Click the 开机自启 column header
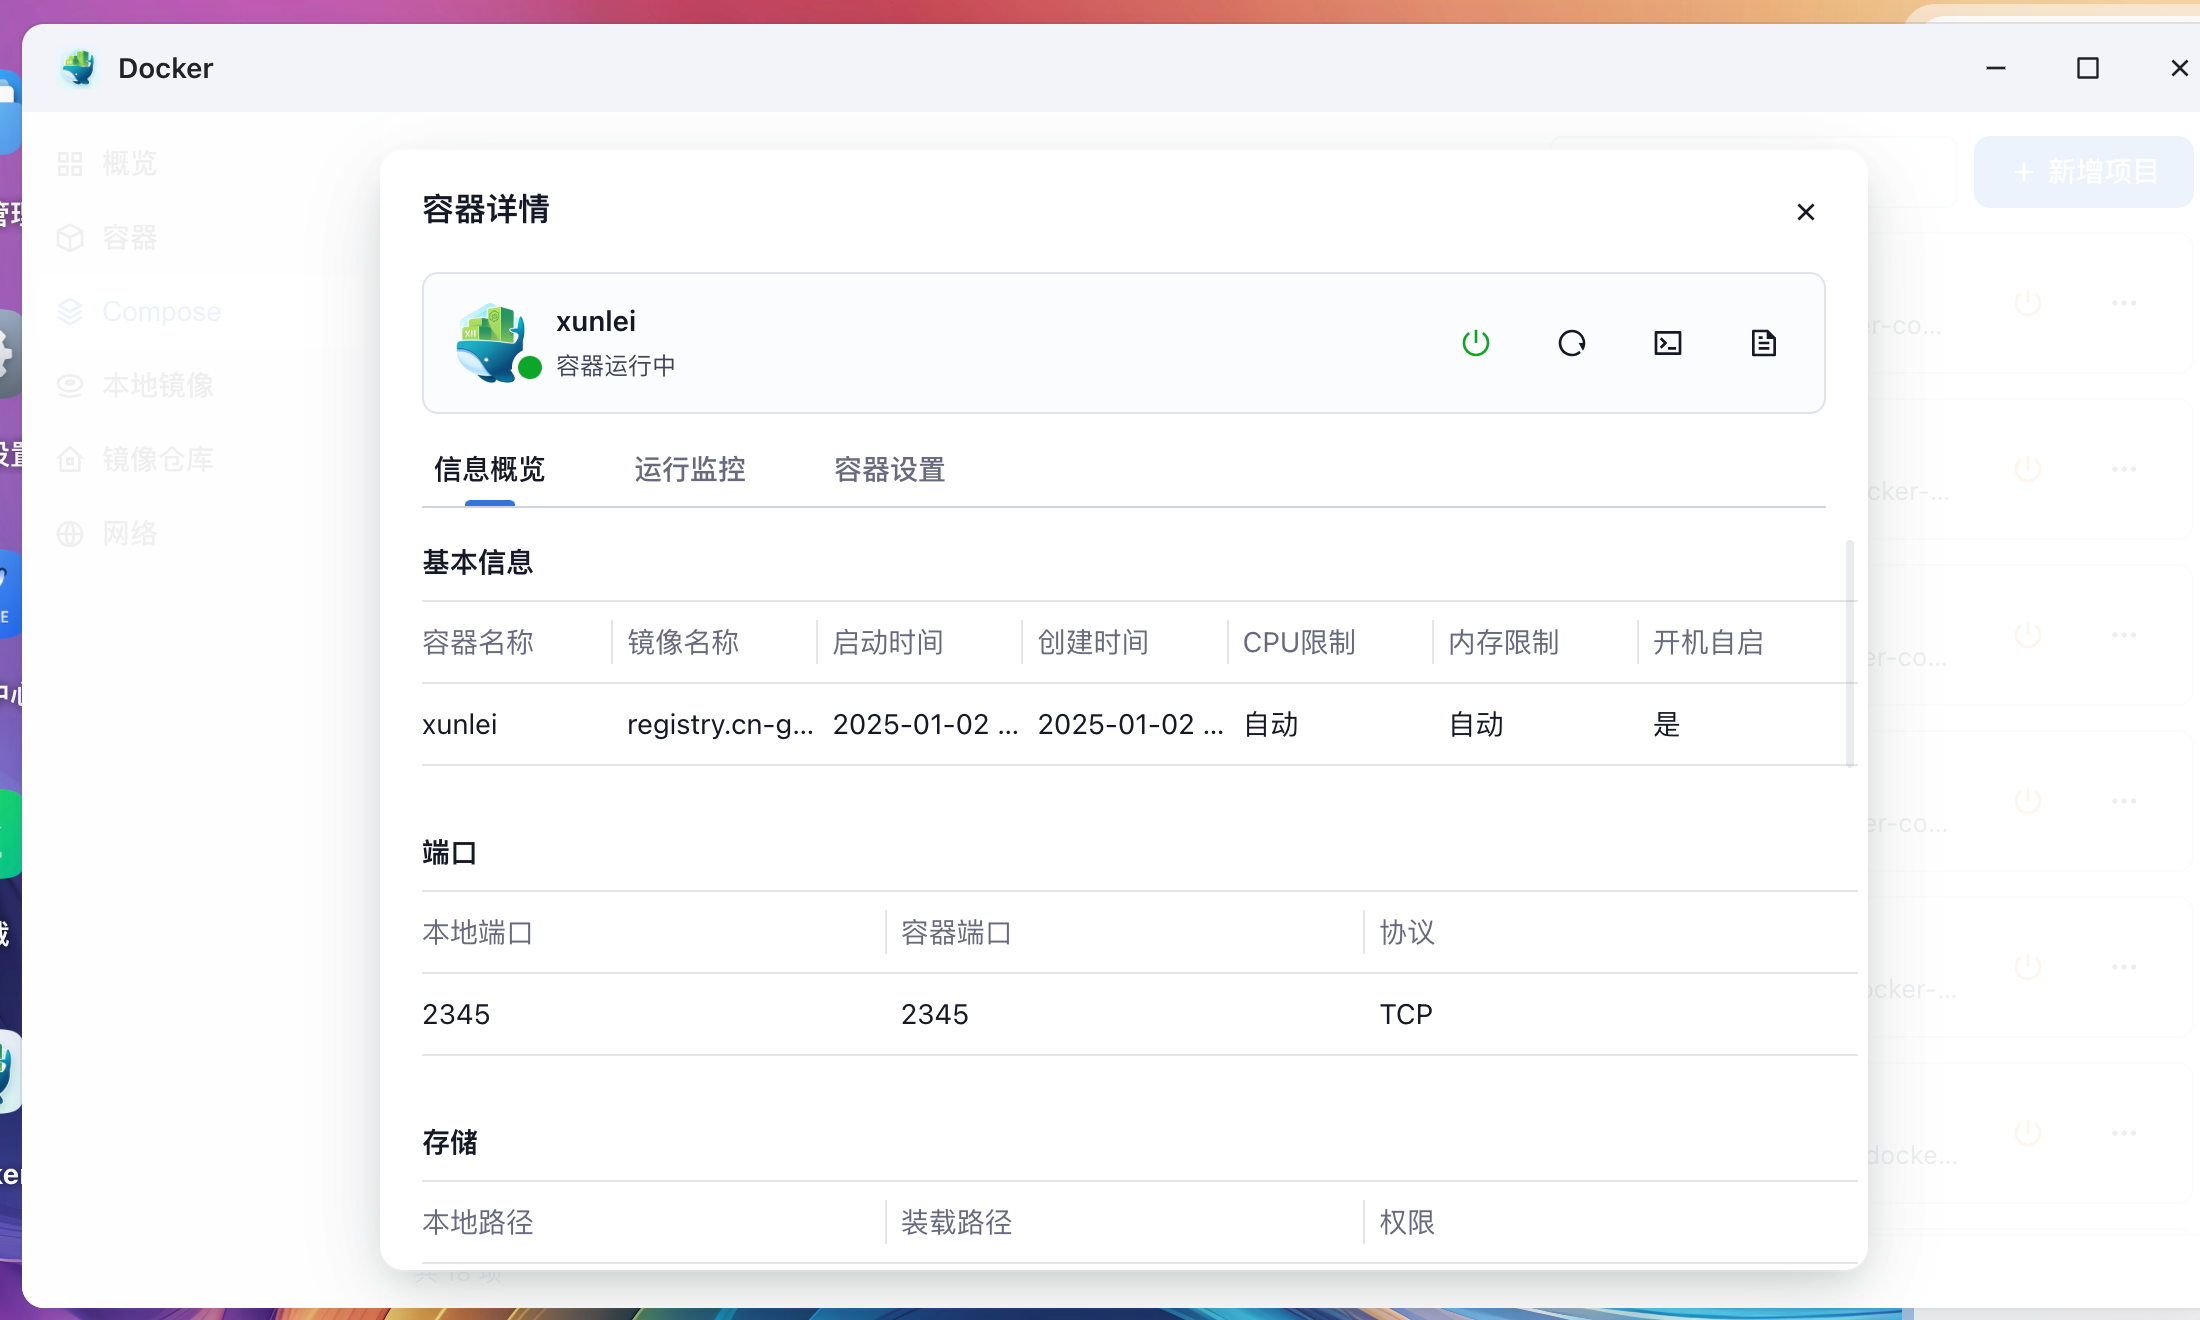 pos(1708,642)
